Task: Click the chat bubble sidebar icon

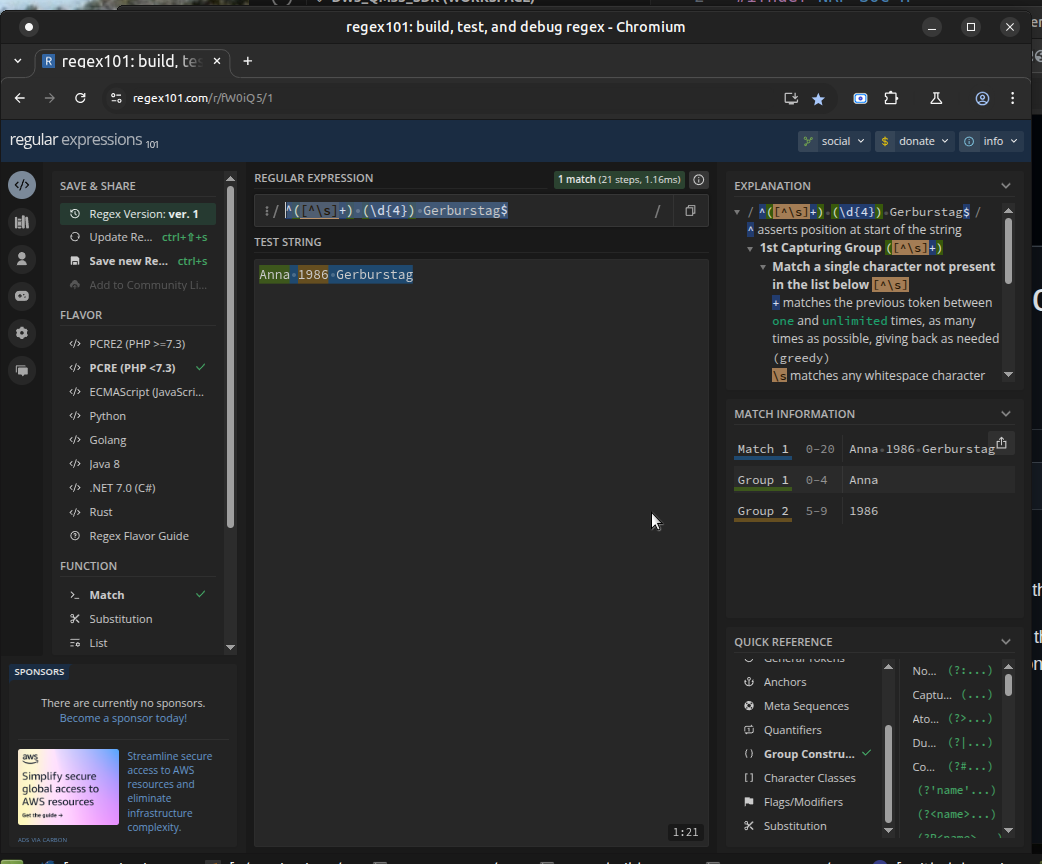Action: (x=21, y=370)
